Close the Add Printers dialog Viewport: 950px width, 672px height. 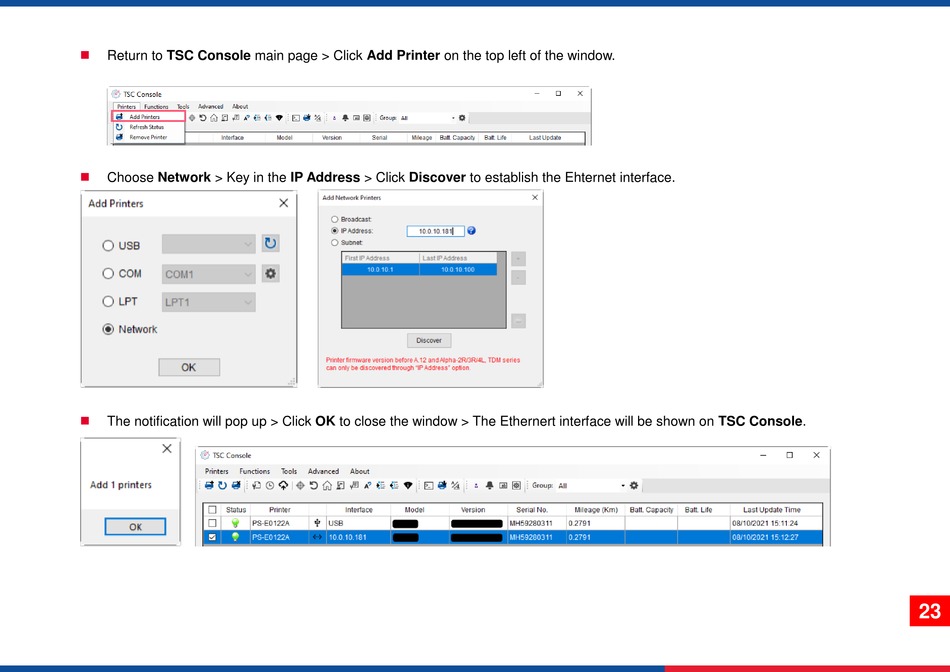(284, 203)
